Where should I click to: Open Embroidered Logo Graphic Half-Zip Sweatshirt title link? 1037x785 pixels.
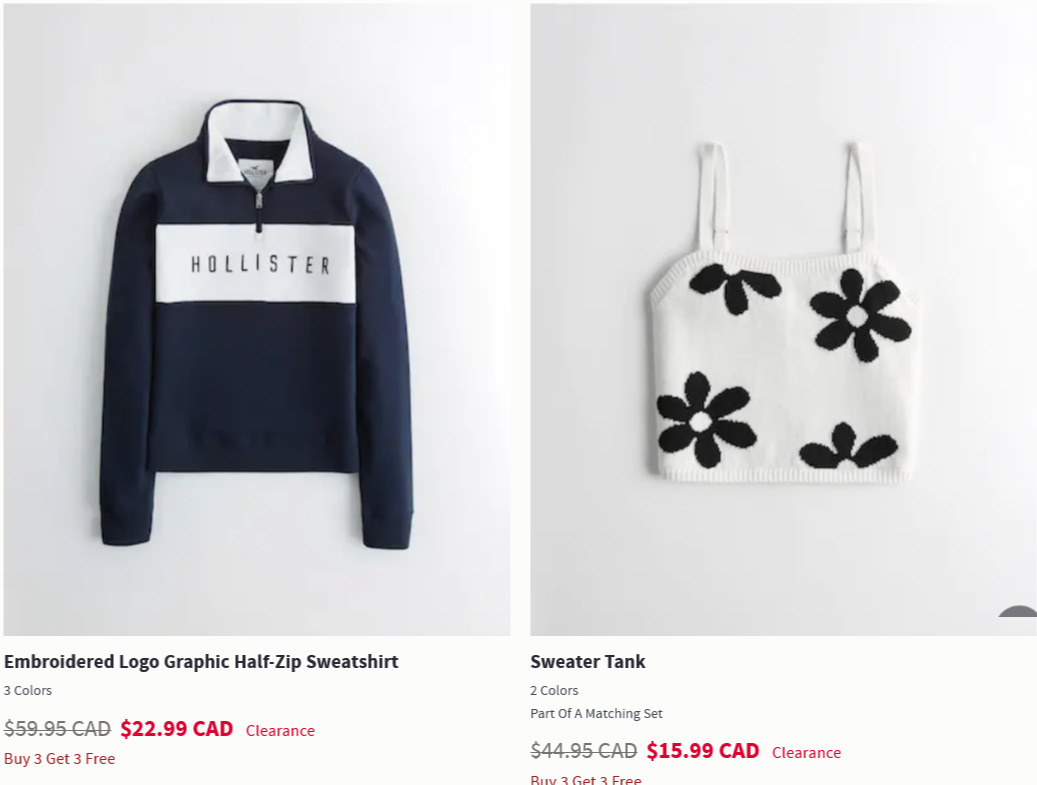201,661
